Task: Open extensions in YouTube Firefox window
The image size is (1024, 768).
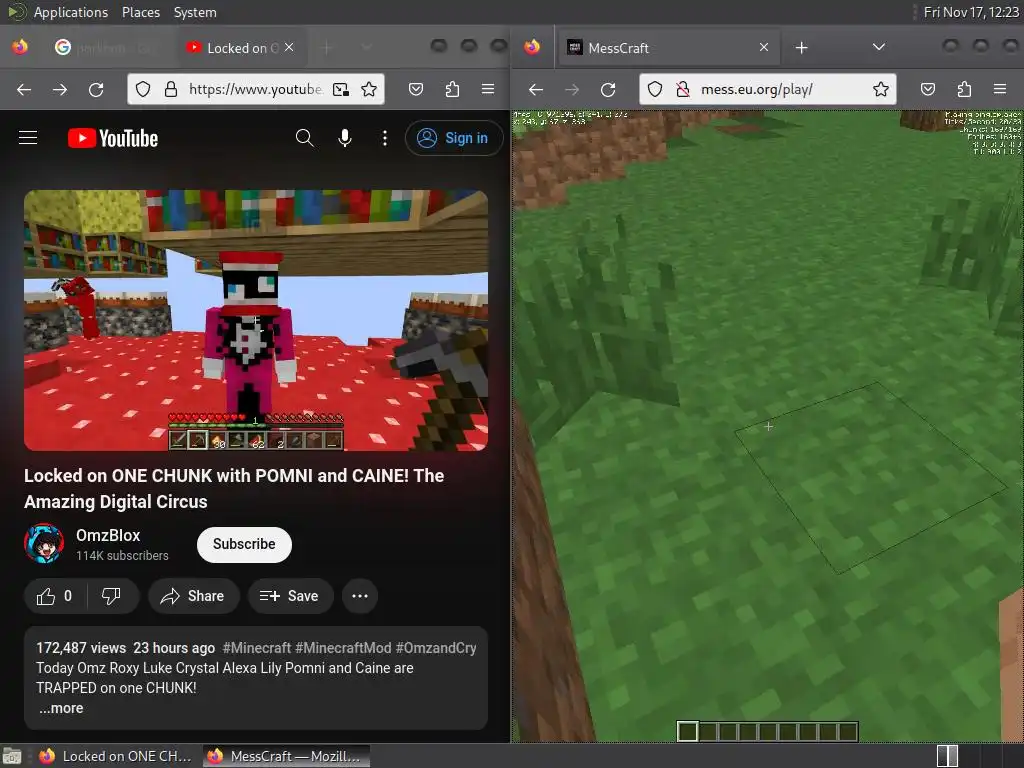Action: click(x=452, y=89)
